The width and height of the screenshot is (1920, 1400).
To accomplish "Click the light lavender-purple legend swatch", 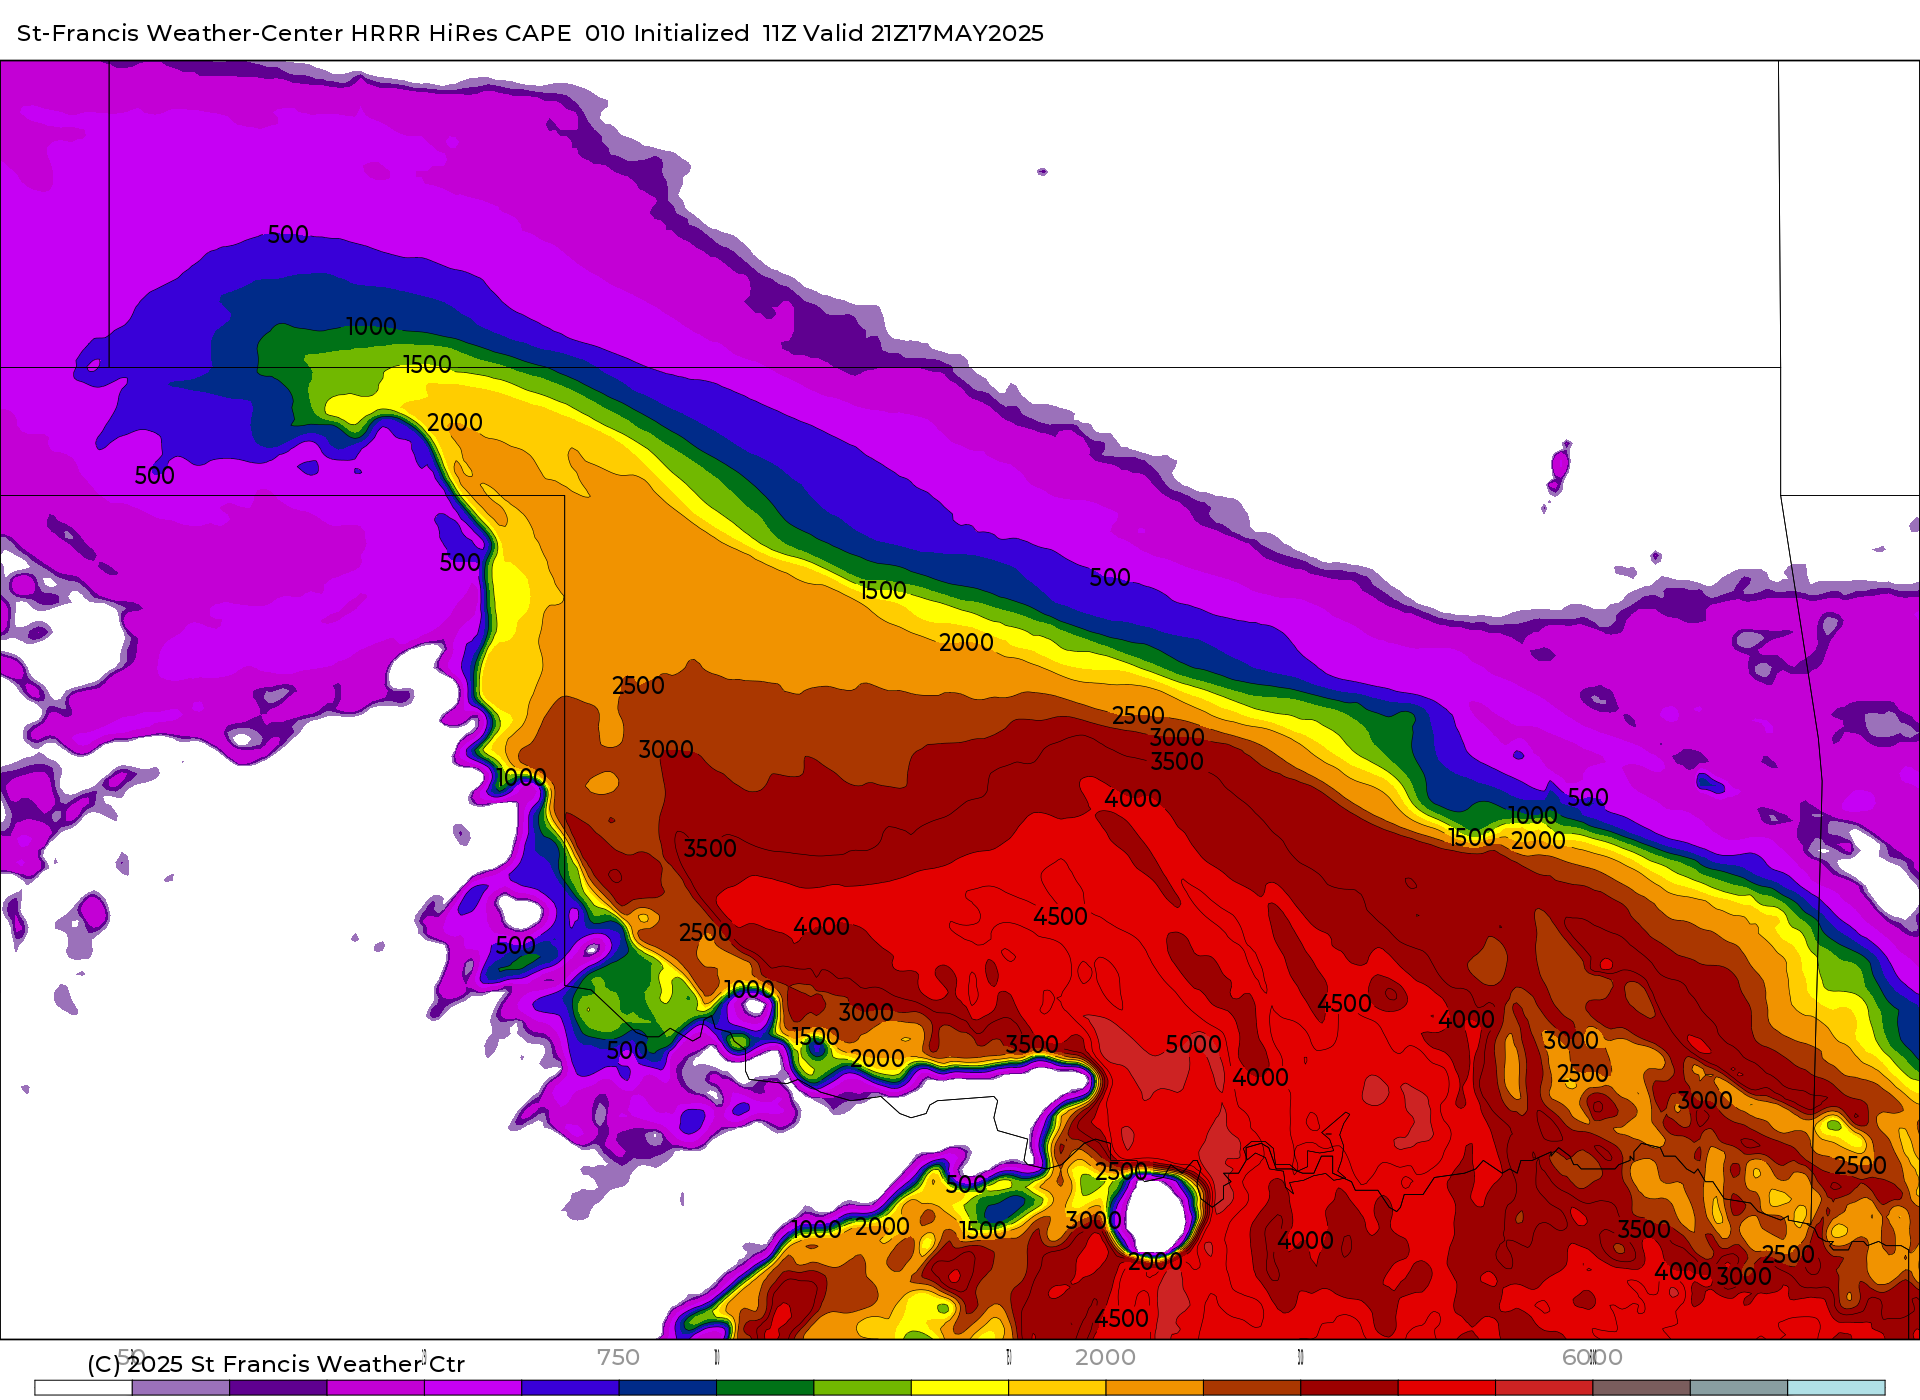I will click(181, 1388).
